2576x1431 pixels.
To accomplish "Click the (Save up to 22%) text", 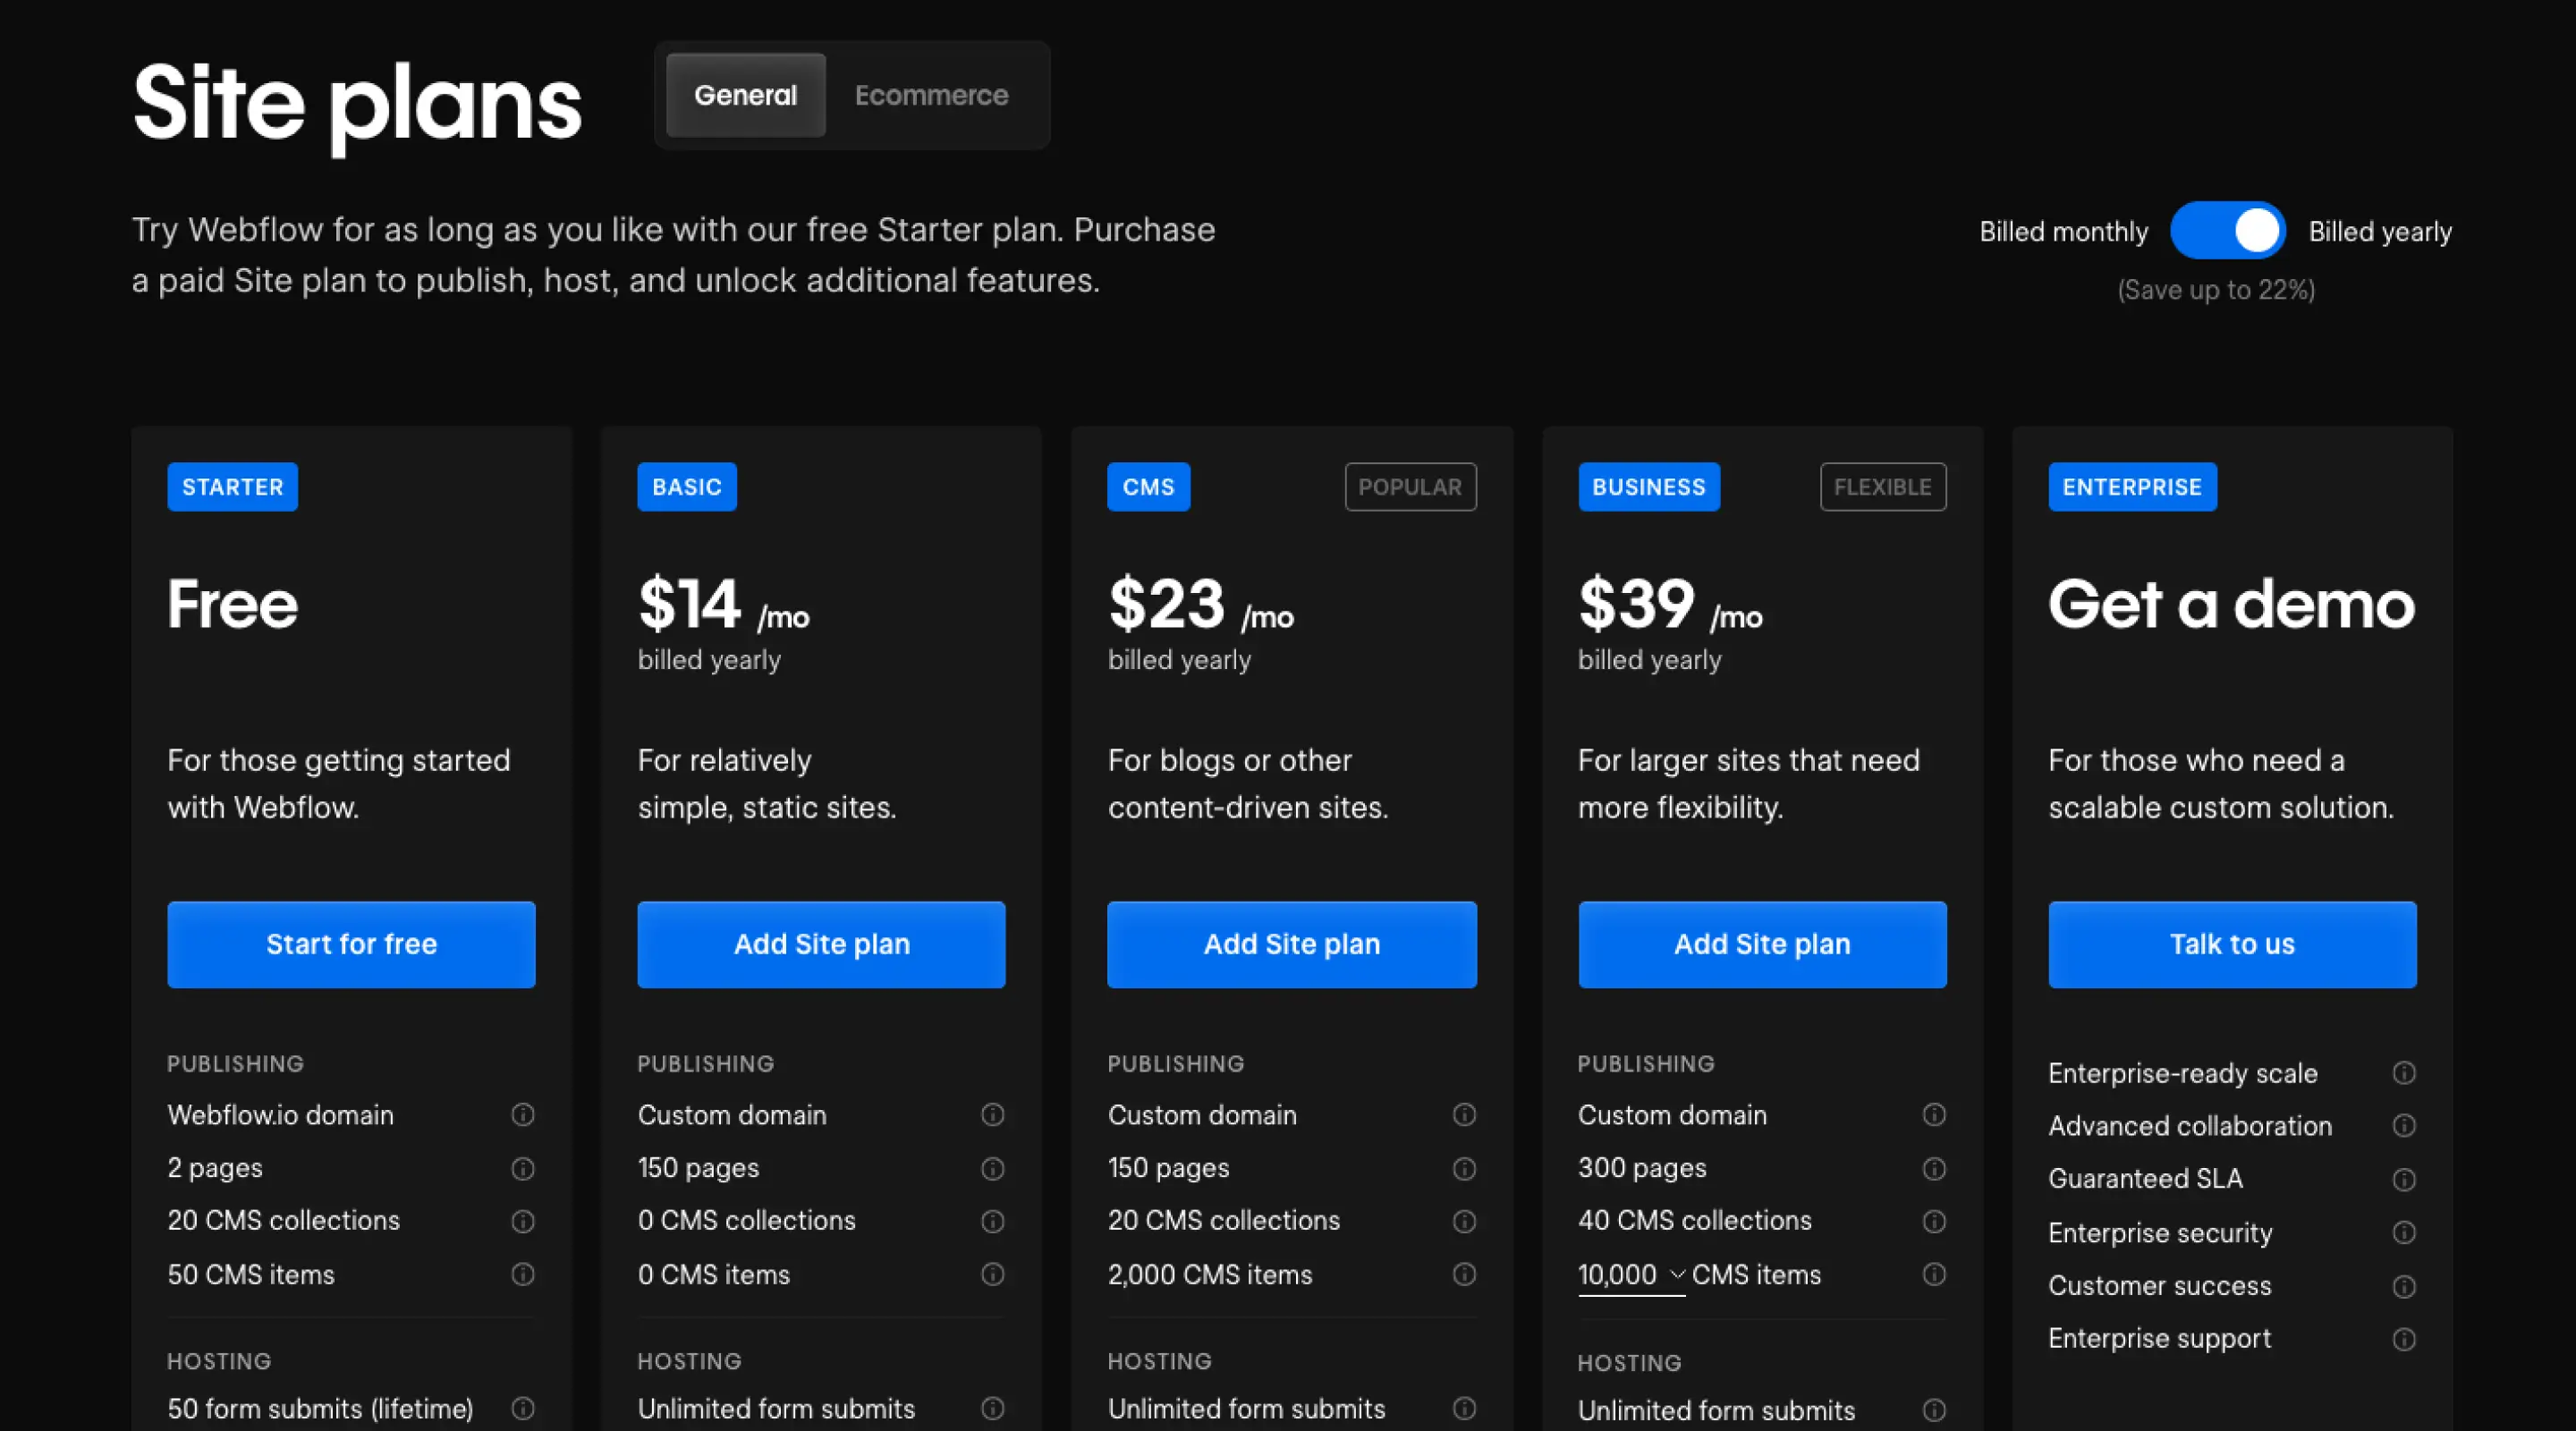I will [2216, 290].
